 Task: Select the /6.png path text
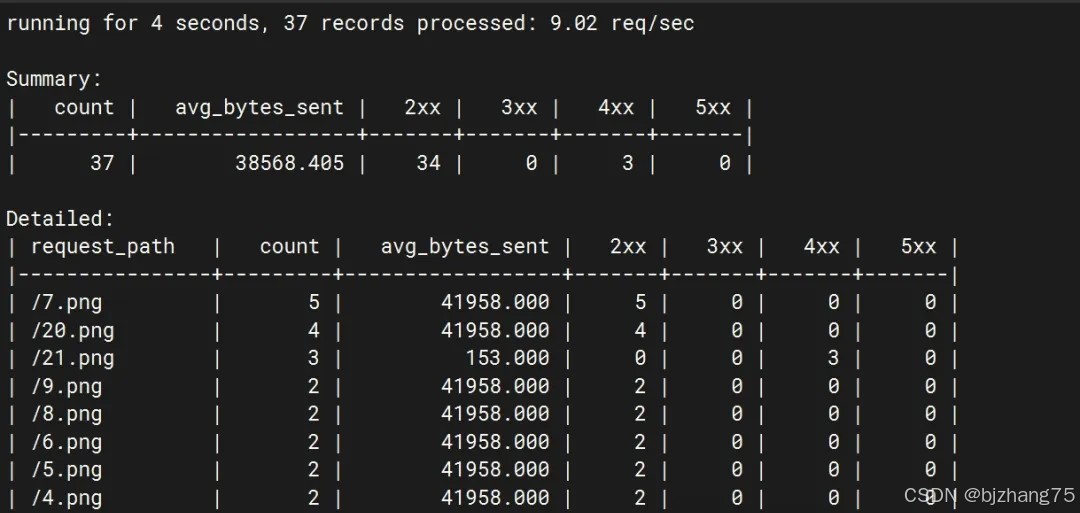click(66, 442)
